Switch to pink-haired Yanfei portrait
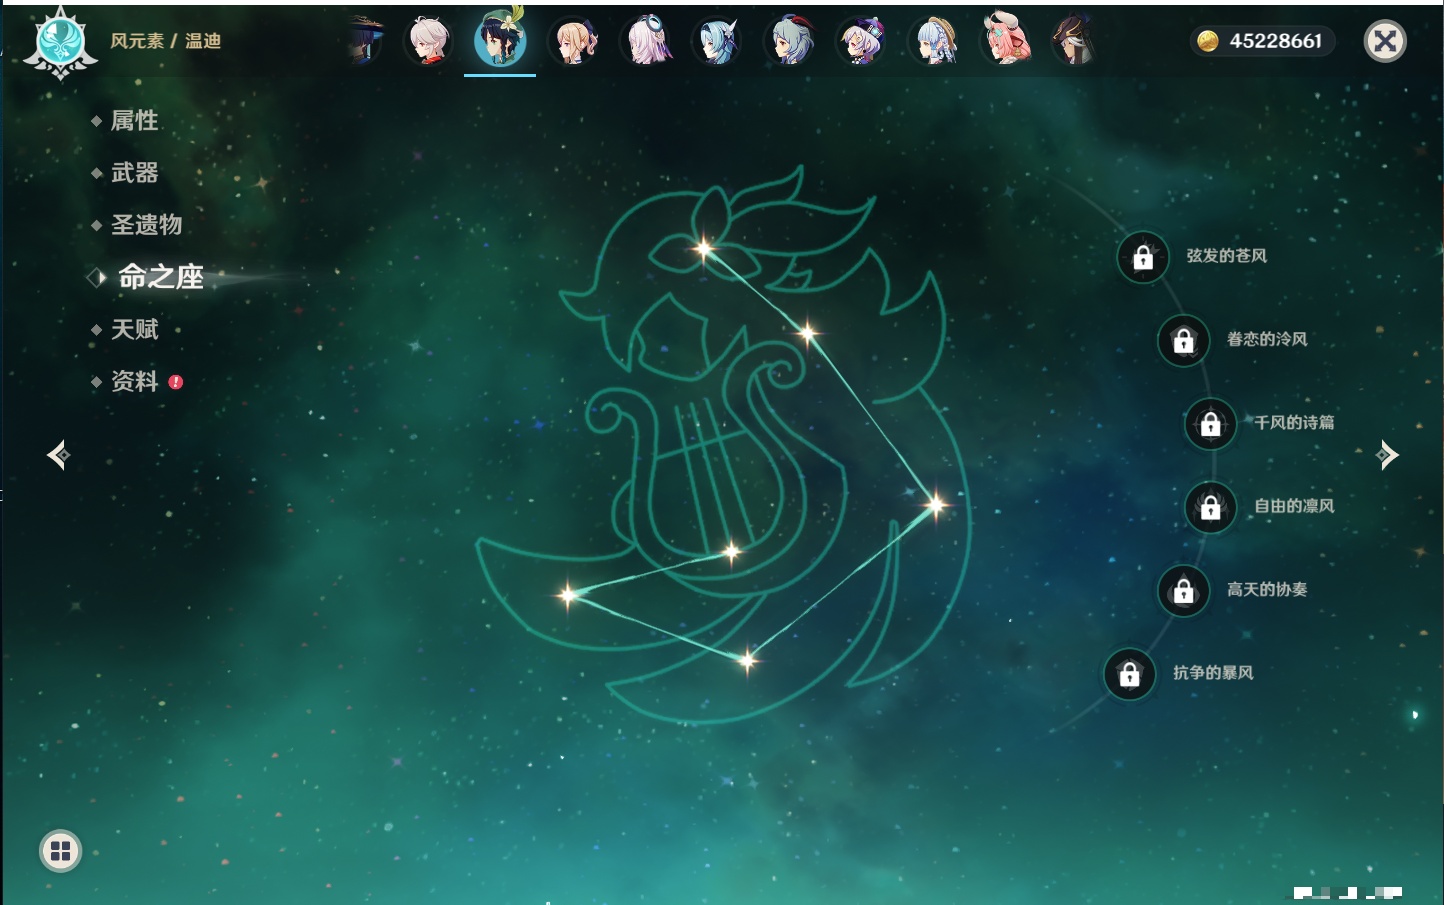 [x=1005, y=41]
